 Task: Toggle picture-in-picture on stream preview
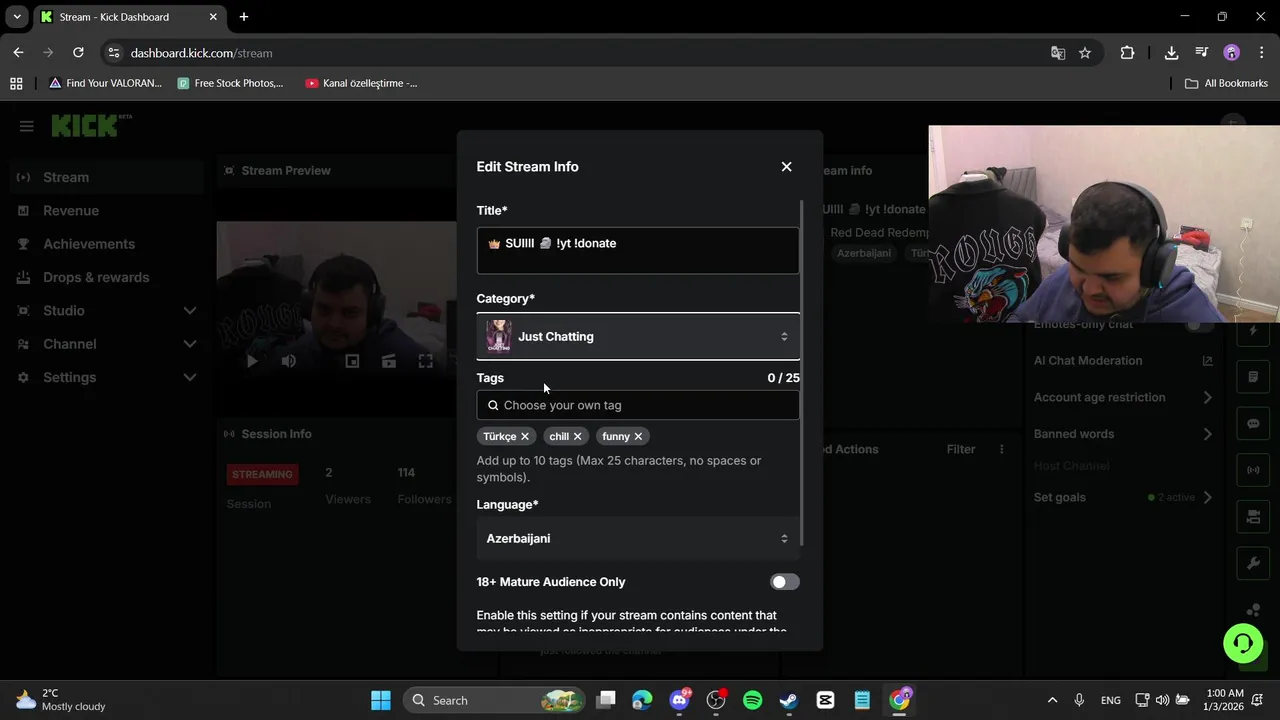(x=352, y=361)
